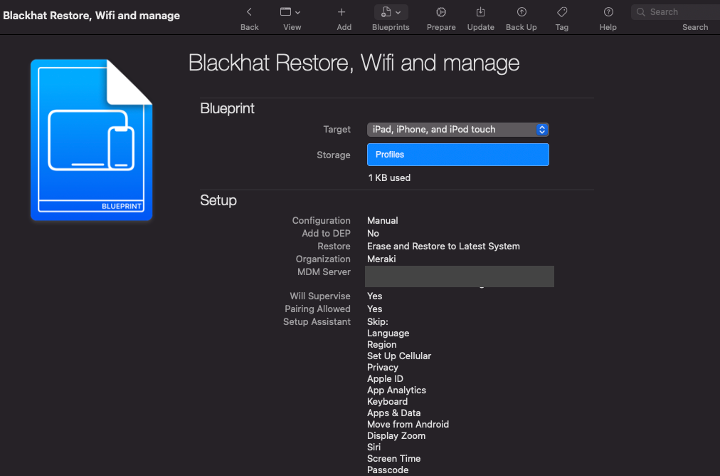720x476 pixels.
Task: Click the window title in titlebar
Action: click(91, 15)
